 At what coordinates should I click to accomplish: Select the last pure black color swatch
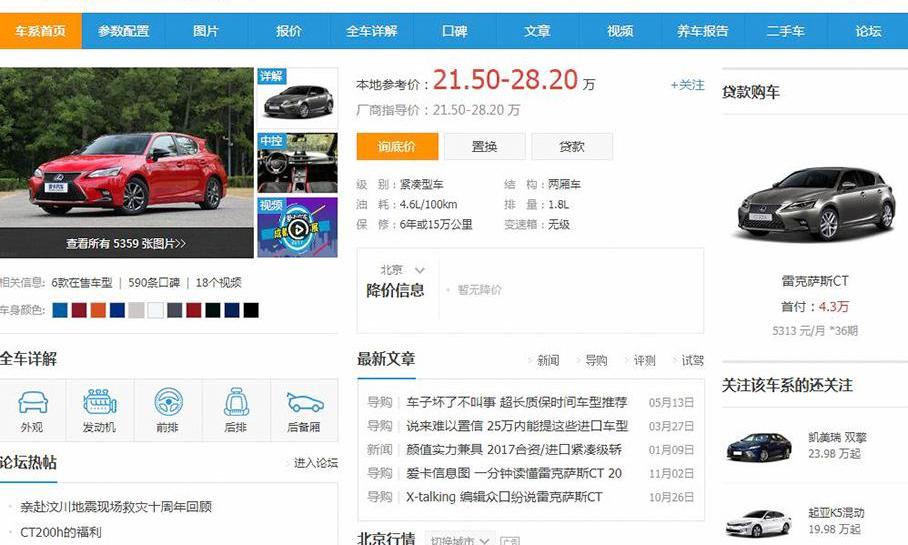click(251, 310)
